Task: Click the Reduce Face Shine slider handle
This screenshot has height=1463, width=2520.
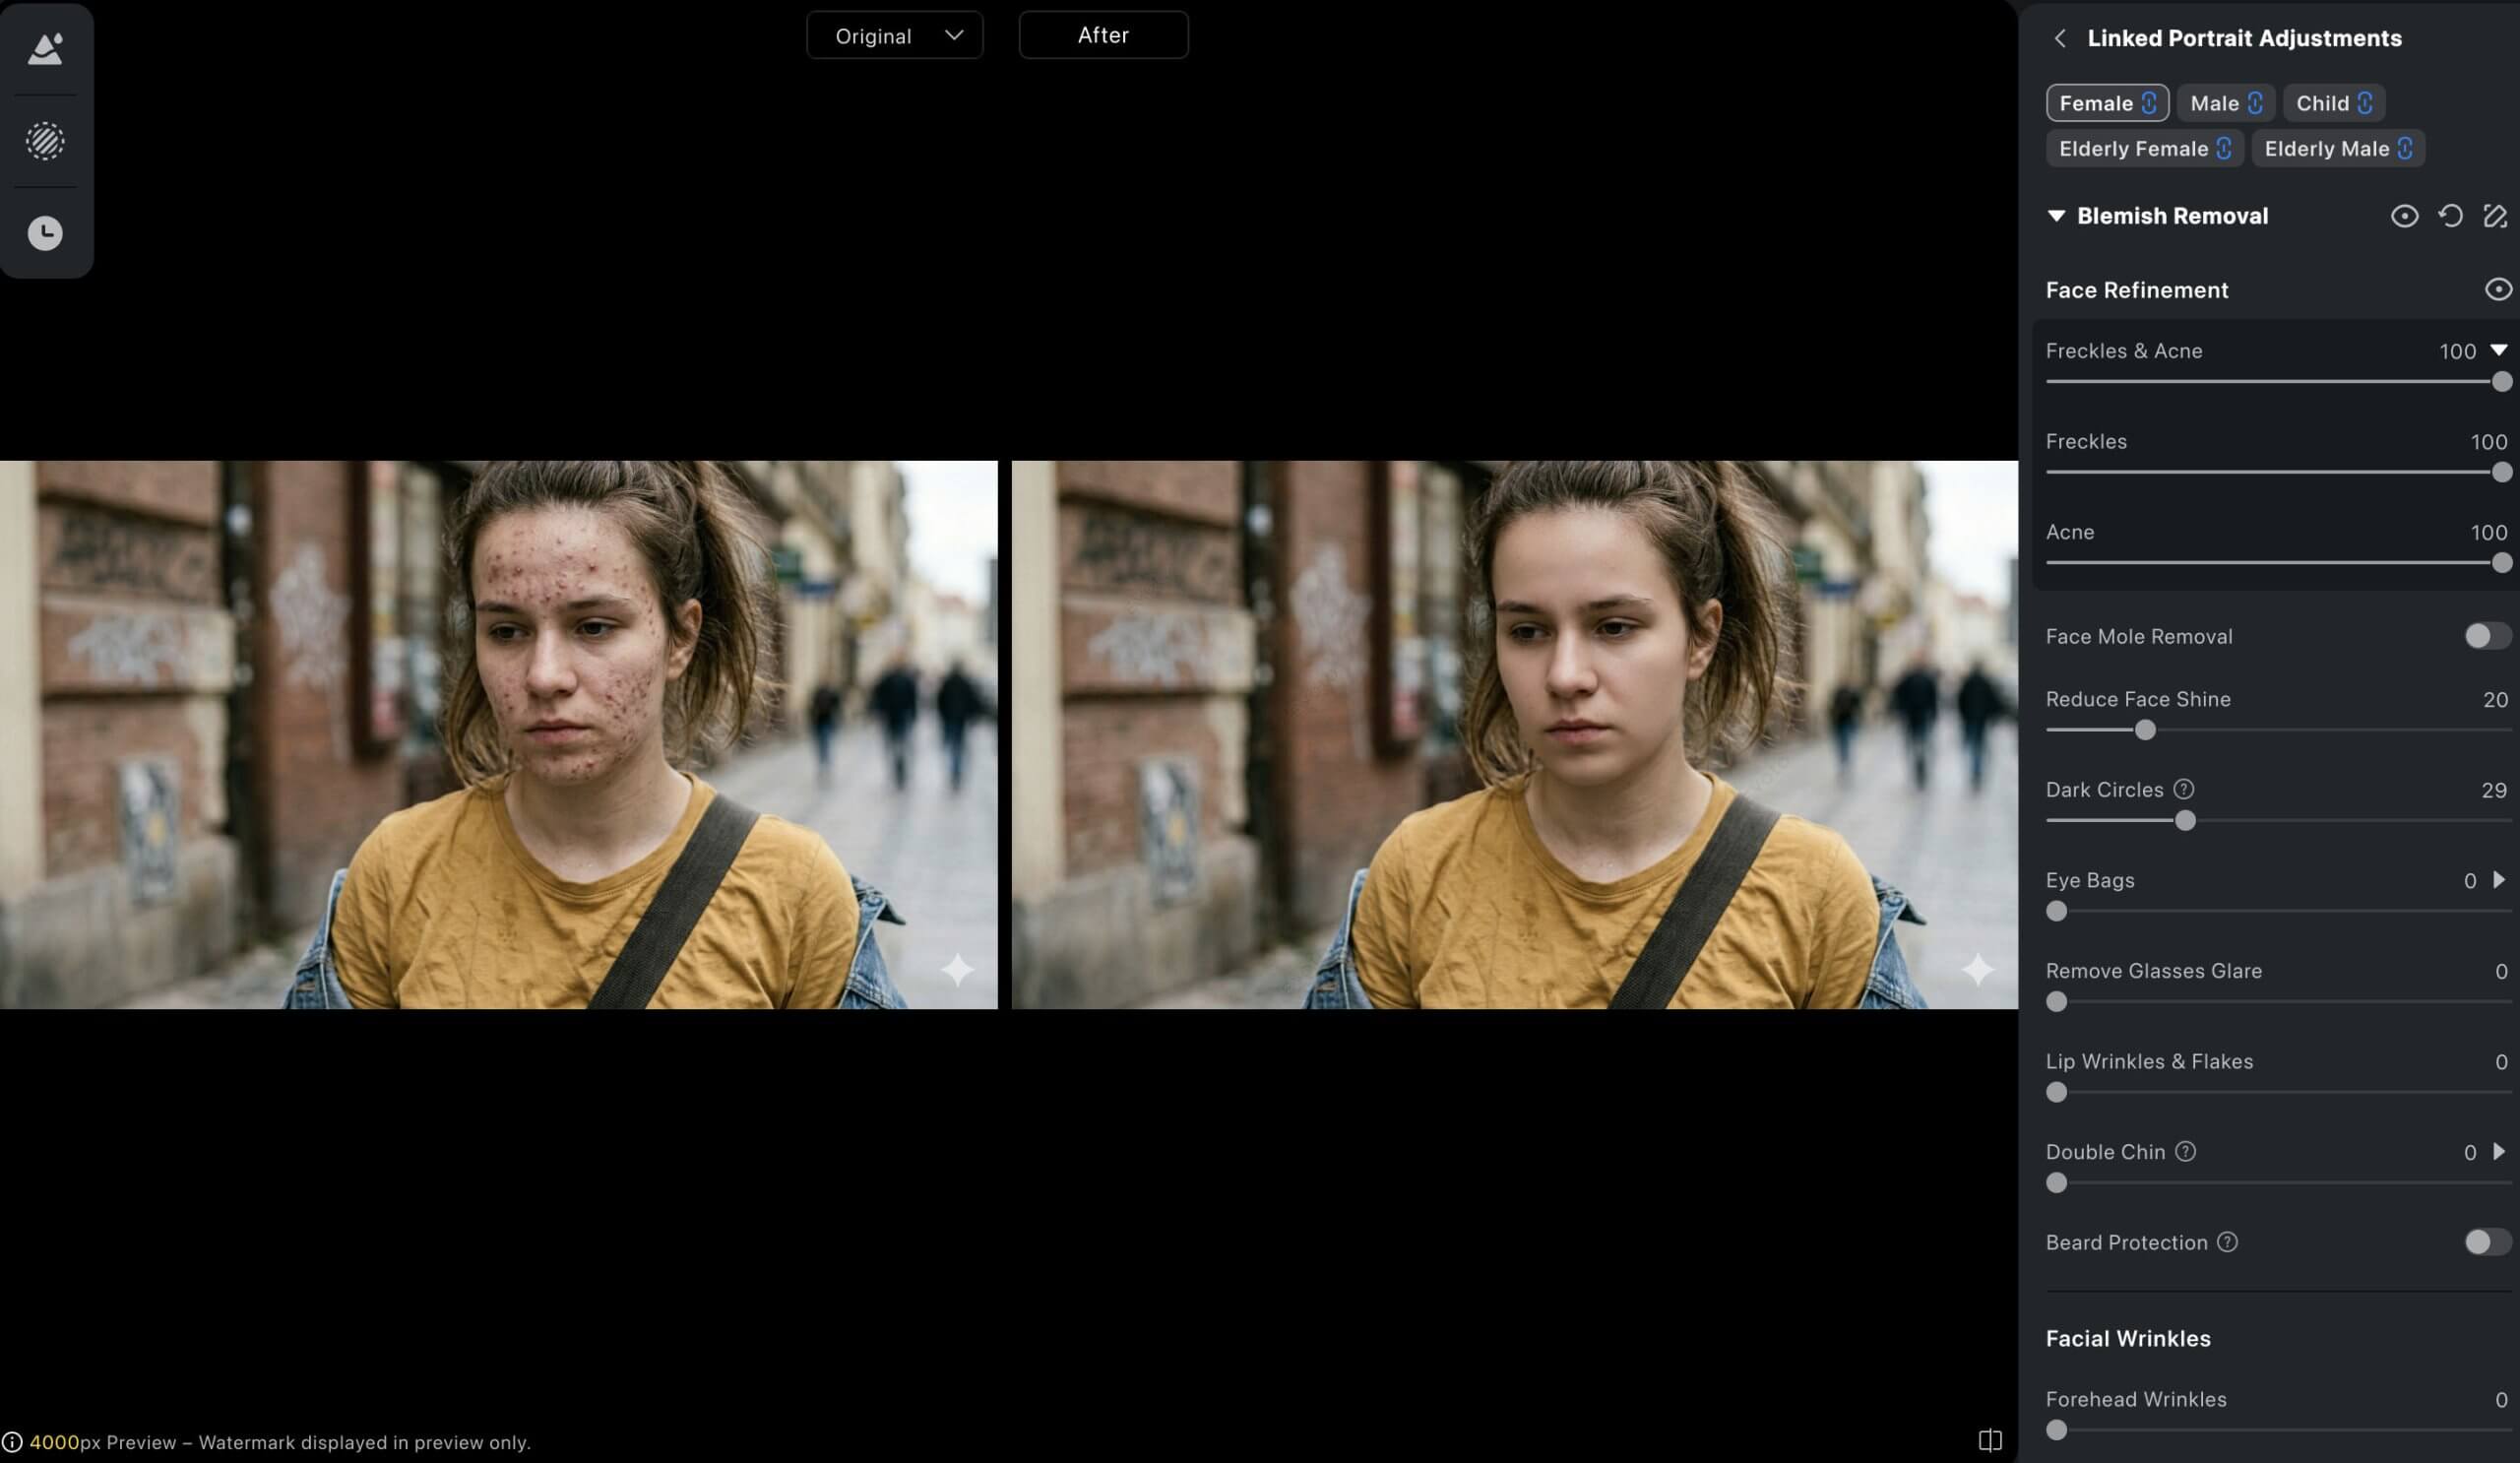Action: click(x=2145, y=730)
